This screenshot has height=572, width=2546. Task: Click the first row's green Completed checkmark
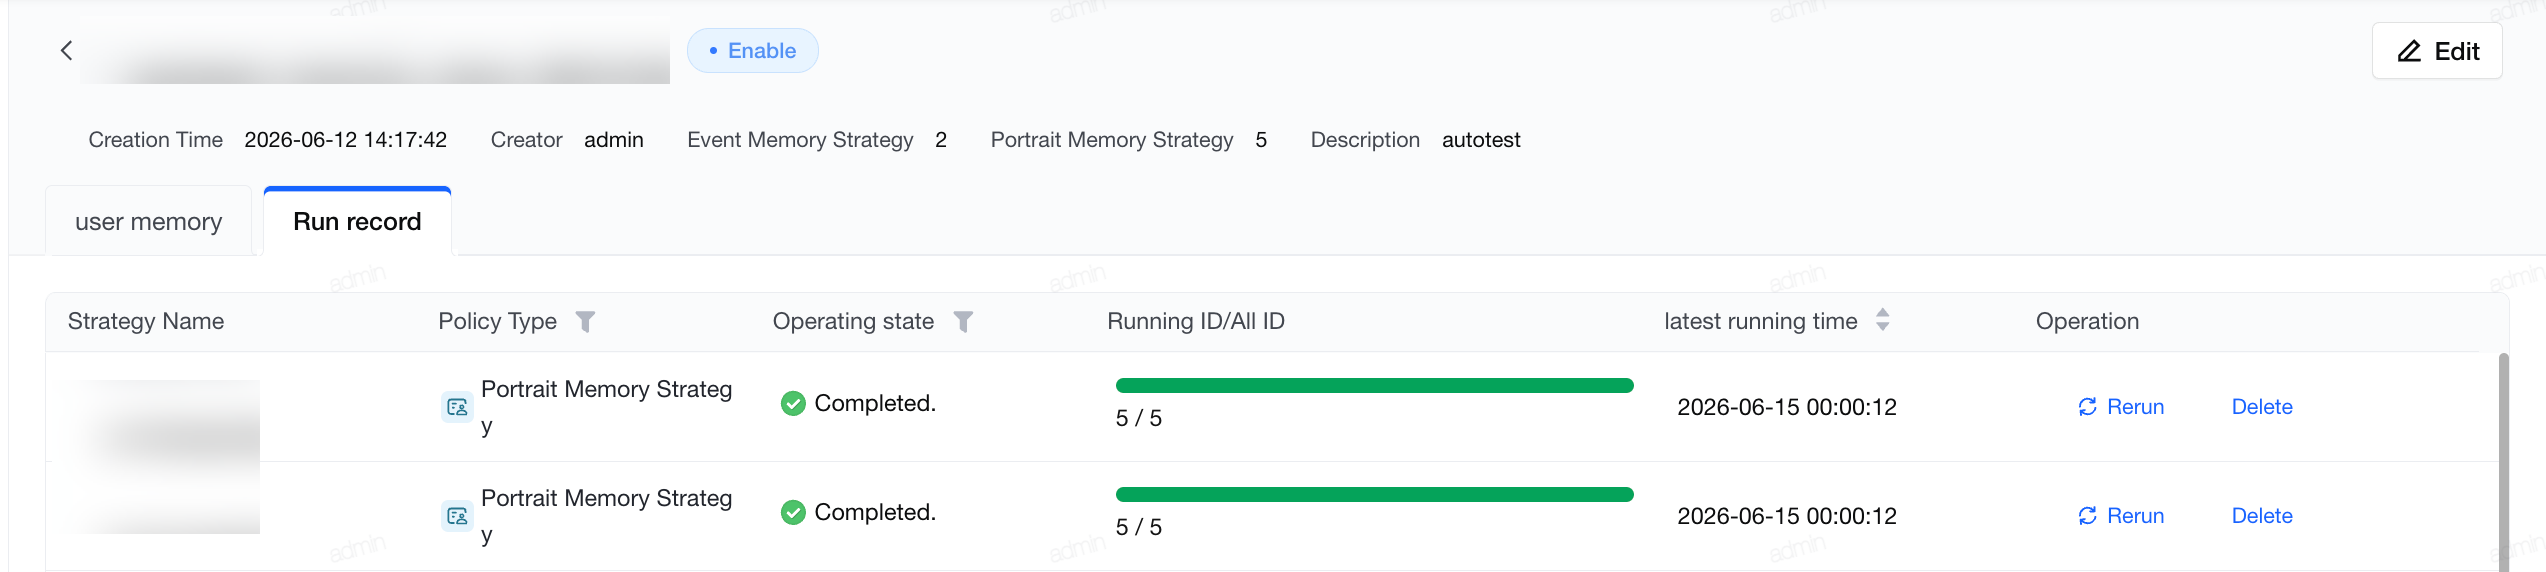coord(793,403)
